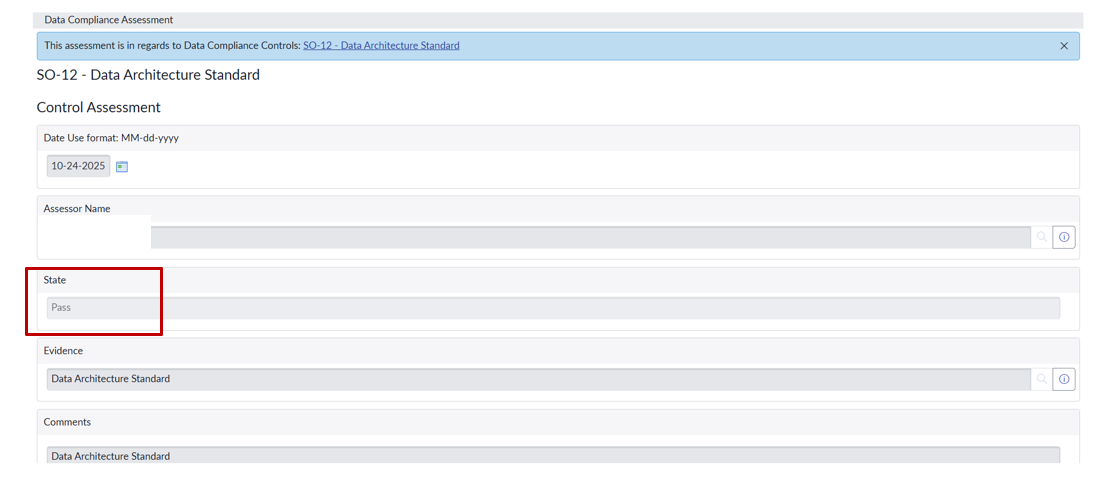Image resolution: width=1095 pixels, height=486 pixels.
Task: Open the Evidence field info icon
Action: coord(1064,379)
